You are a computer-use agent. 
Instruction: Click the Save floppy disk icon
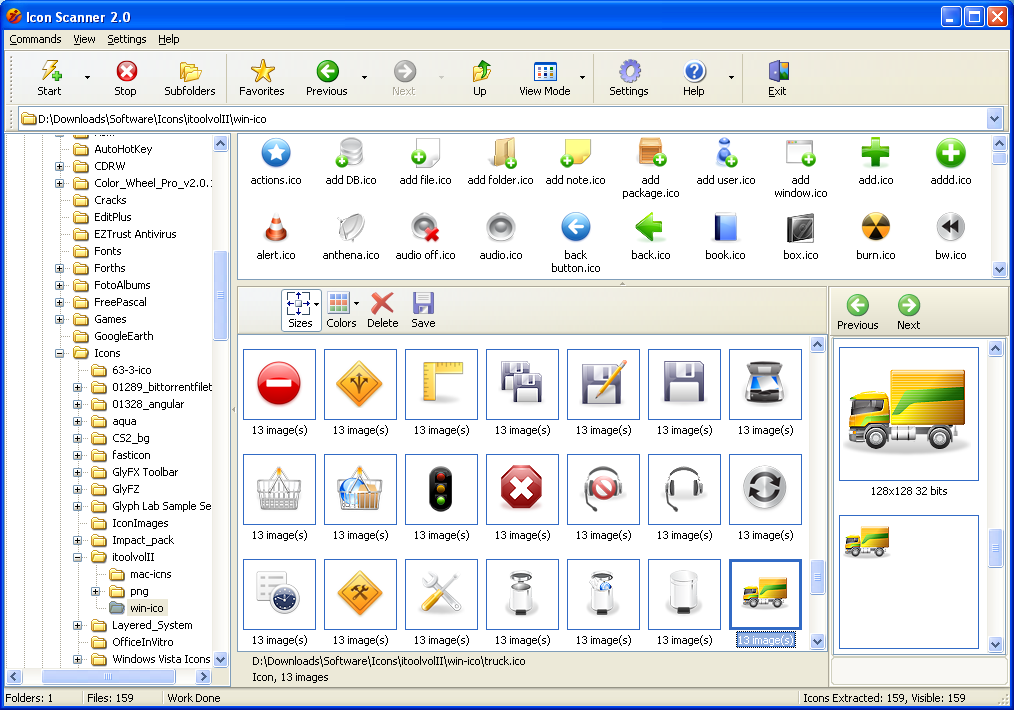pyautogui.click(x=423, y=304)
